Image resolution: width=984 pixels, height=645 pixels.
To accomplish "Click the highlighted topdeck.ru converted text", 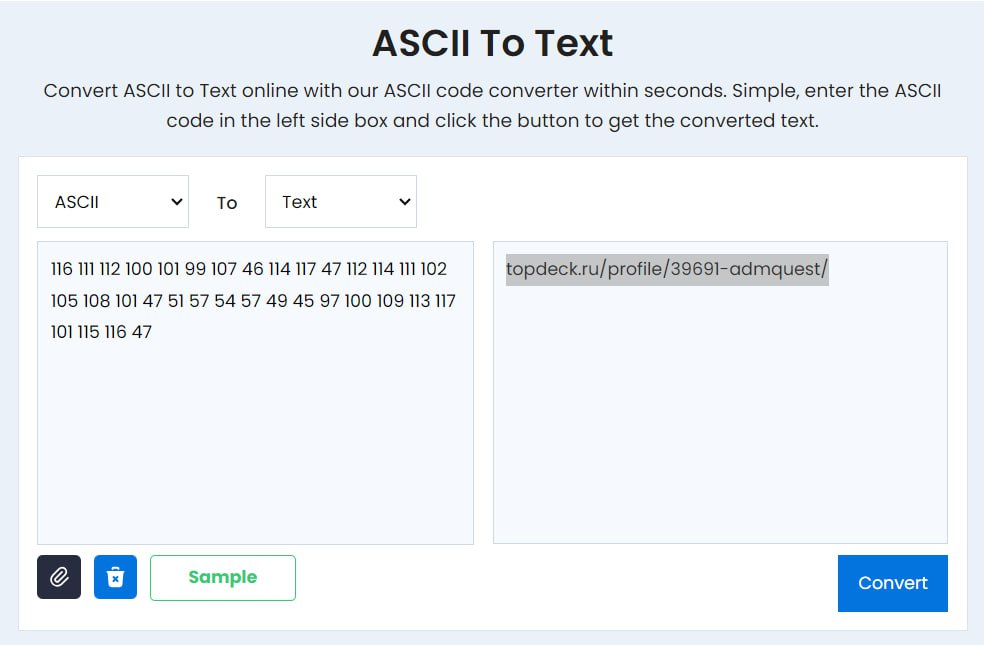I will tap(666, 270).
